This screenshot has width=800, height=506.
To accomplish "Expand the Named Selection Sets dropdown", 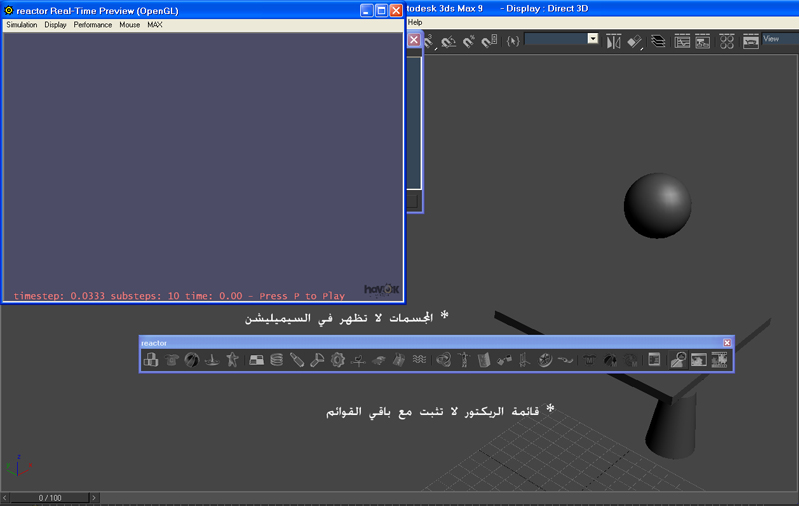I will [592, 39].
